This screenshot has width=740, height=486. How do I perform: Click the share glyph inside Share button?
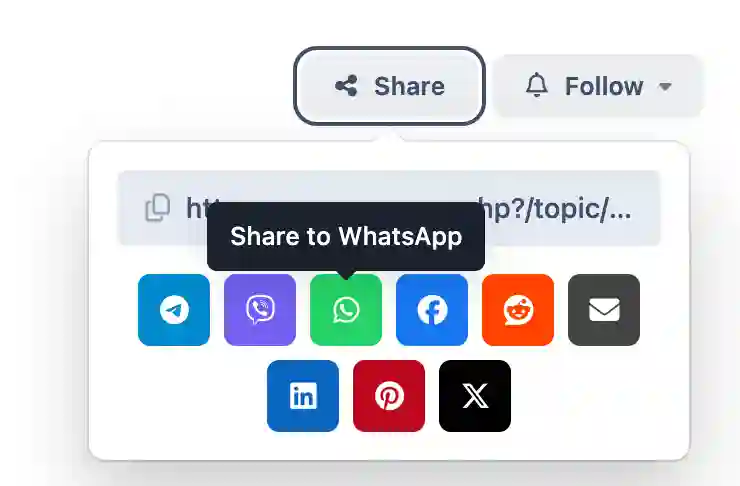pos(346,86)
